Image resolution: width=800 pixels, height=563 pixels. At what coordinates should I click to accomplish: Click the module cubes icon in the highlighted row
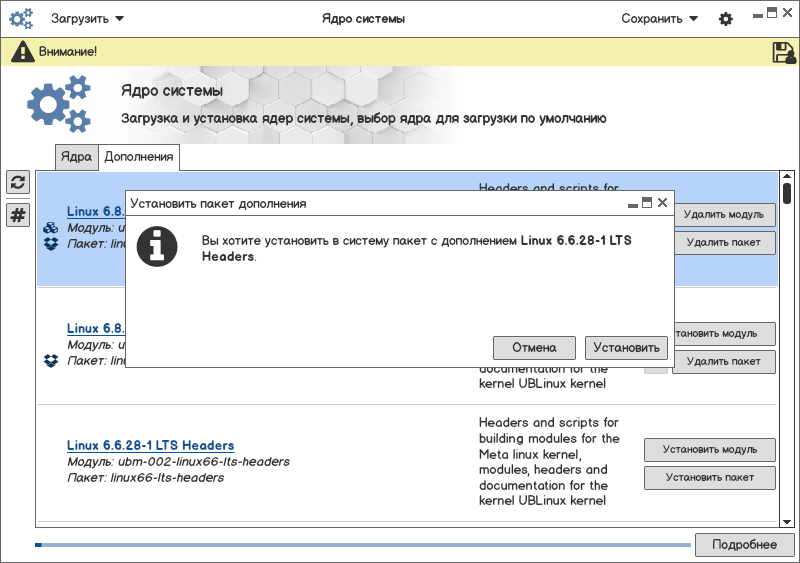(x=51, y=228)
